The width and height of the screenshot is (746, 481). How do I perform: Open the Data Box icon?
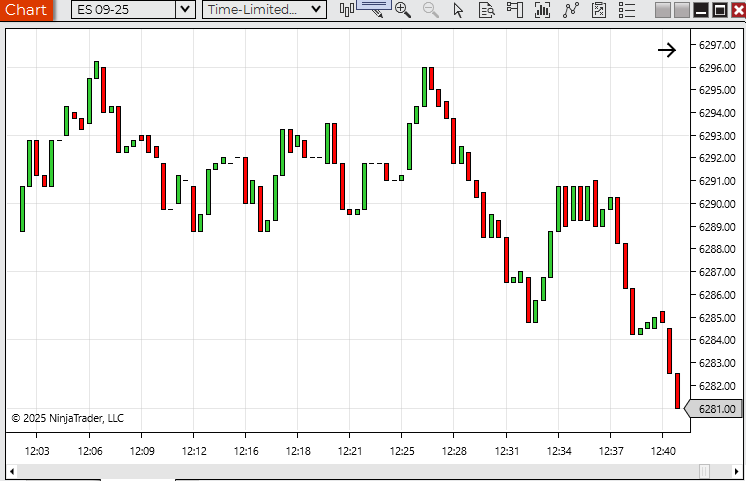[486, 10]
